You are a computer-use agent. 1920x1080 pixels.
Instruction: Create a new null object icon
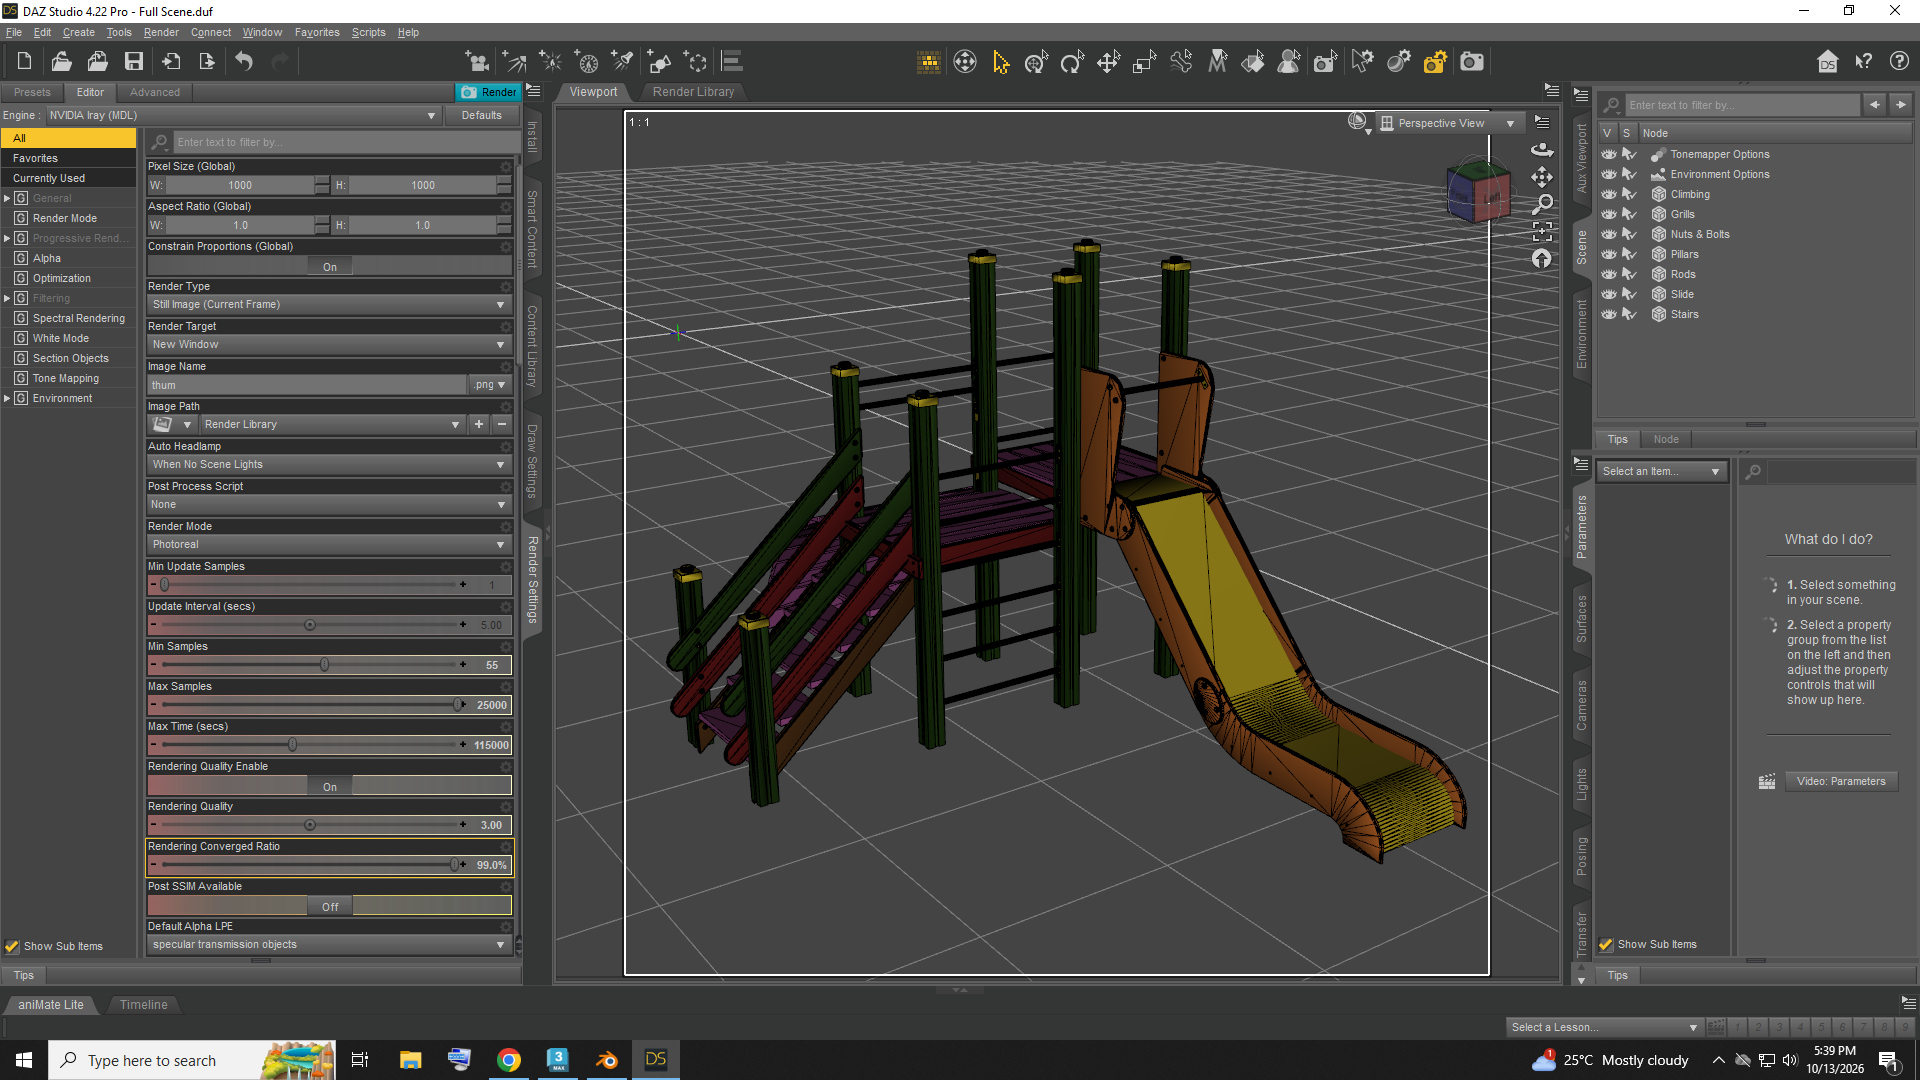(x=695, y=62)
